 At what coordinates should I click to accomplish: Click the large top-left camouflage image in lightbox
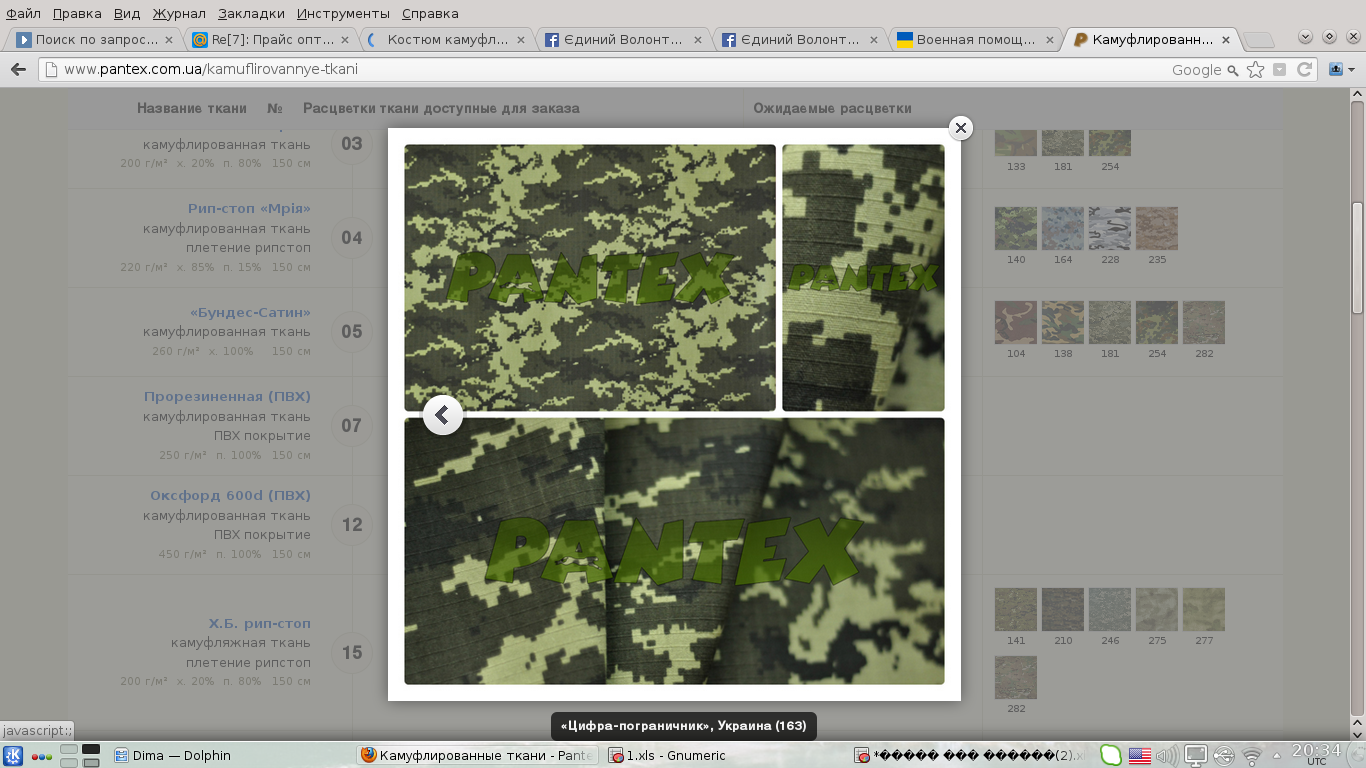click(x=590, y=278)
